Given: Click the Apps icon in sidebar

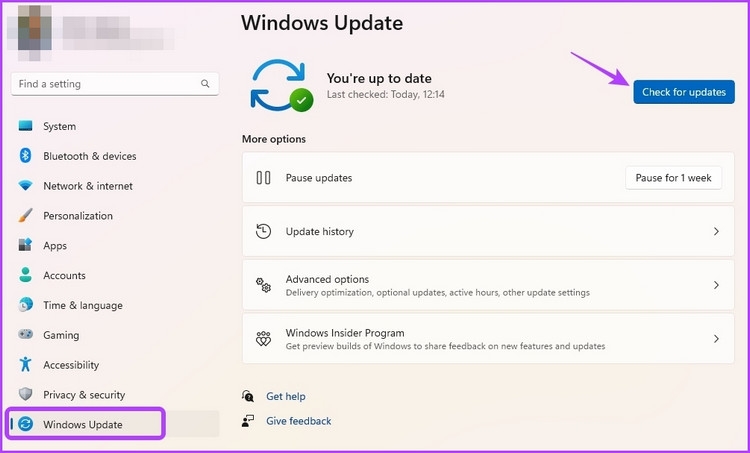Looking at the screenshot, I should pyautogui.click(x=25, y=245).
